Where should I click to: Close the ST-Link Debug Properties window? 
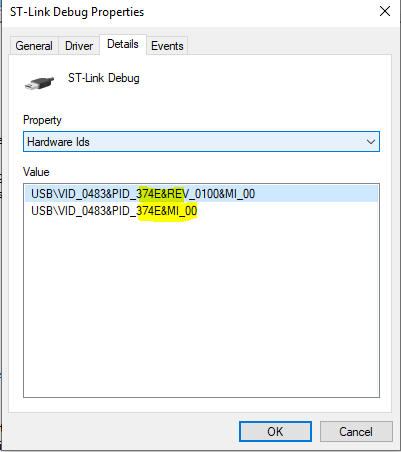(x=385, y=12)
